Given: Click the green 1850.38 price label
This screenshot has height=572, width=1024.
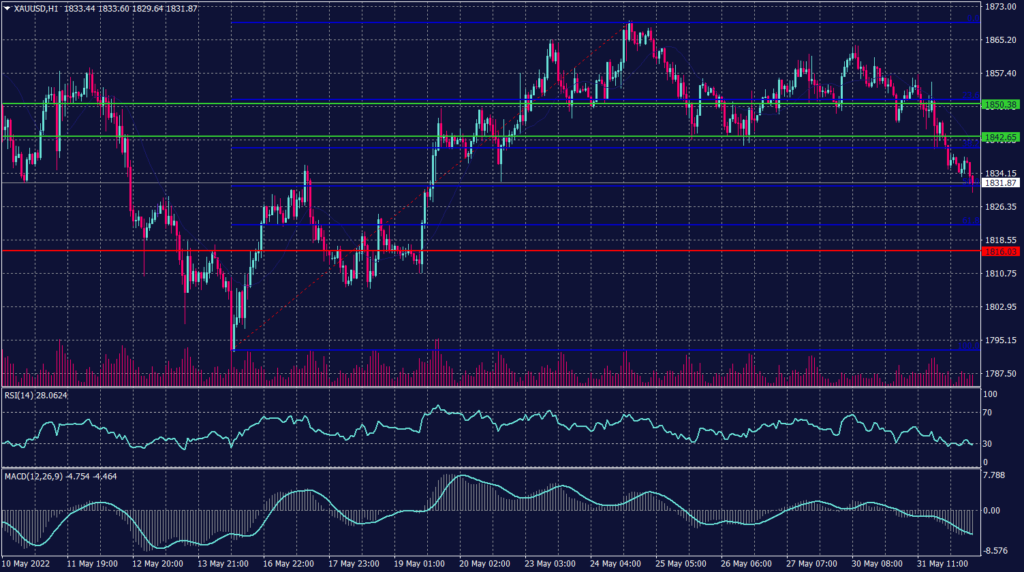Looking at the screenshot, I should (1000, 104).
